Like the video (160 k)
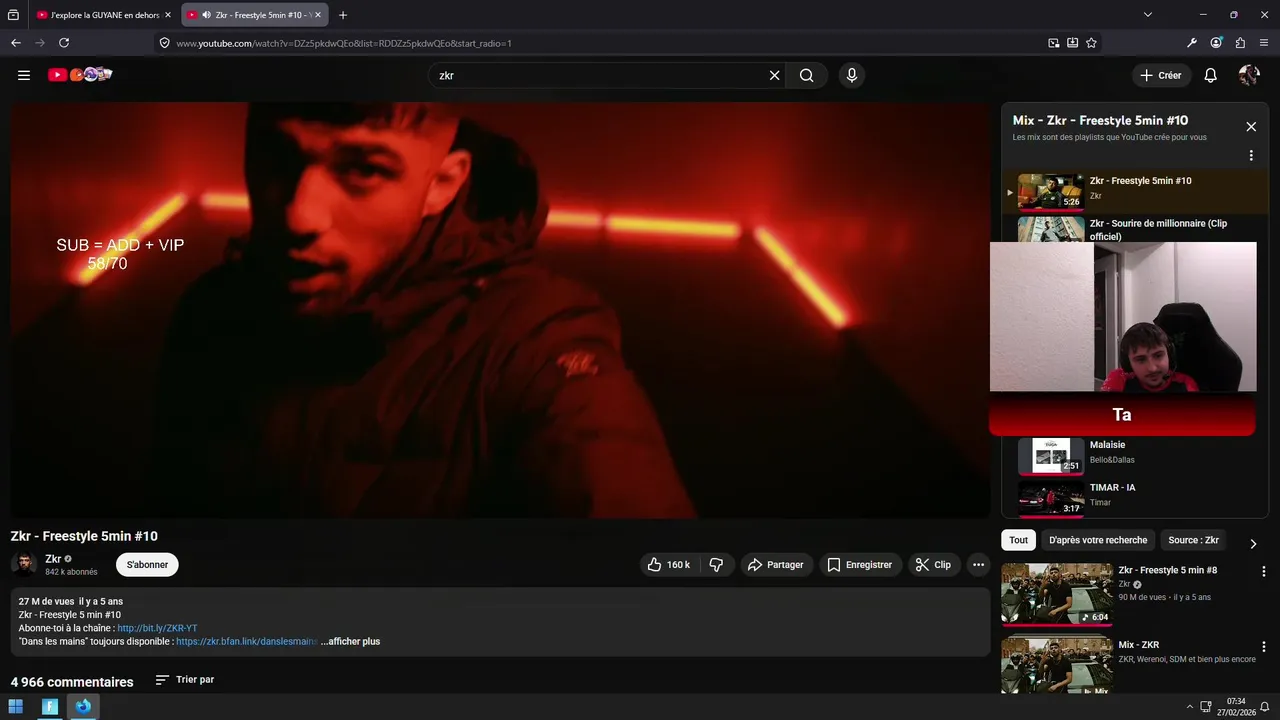 tap(669, 565)
